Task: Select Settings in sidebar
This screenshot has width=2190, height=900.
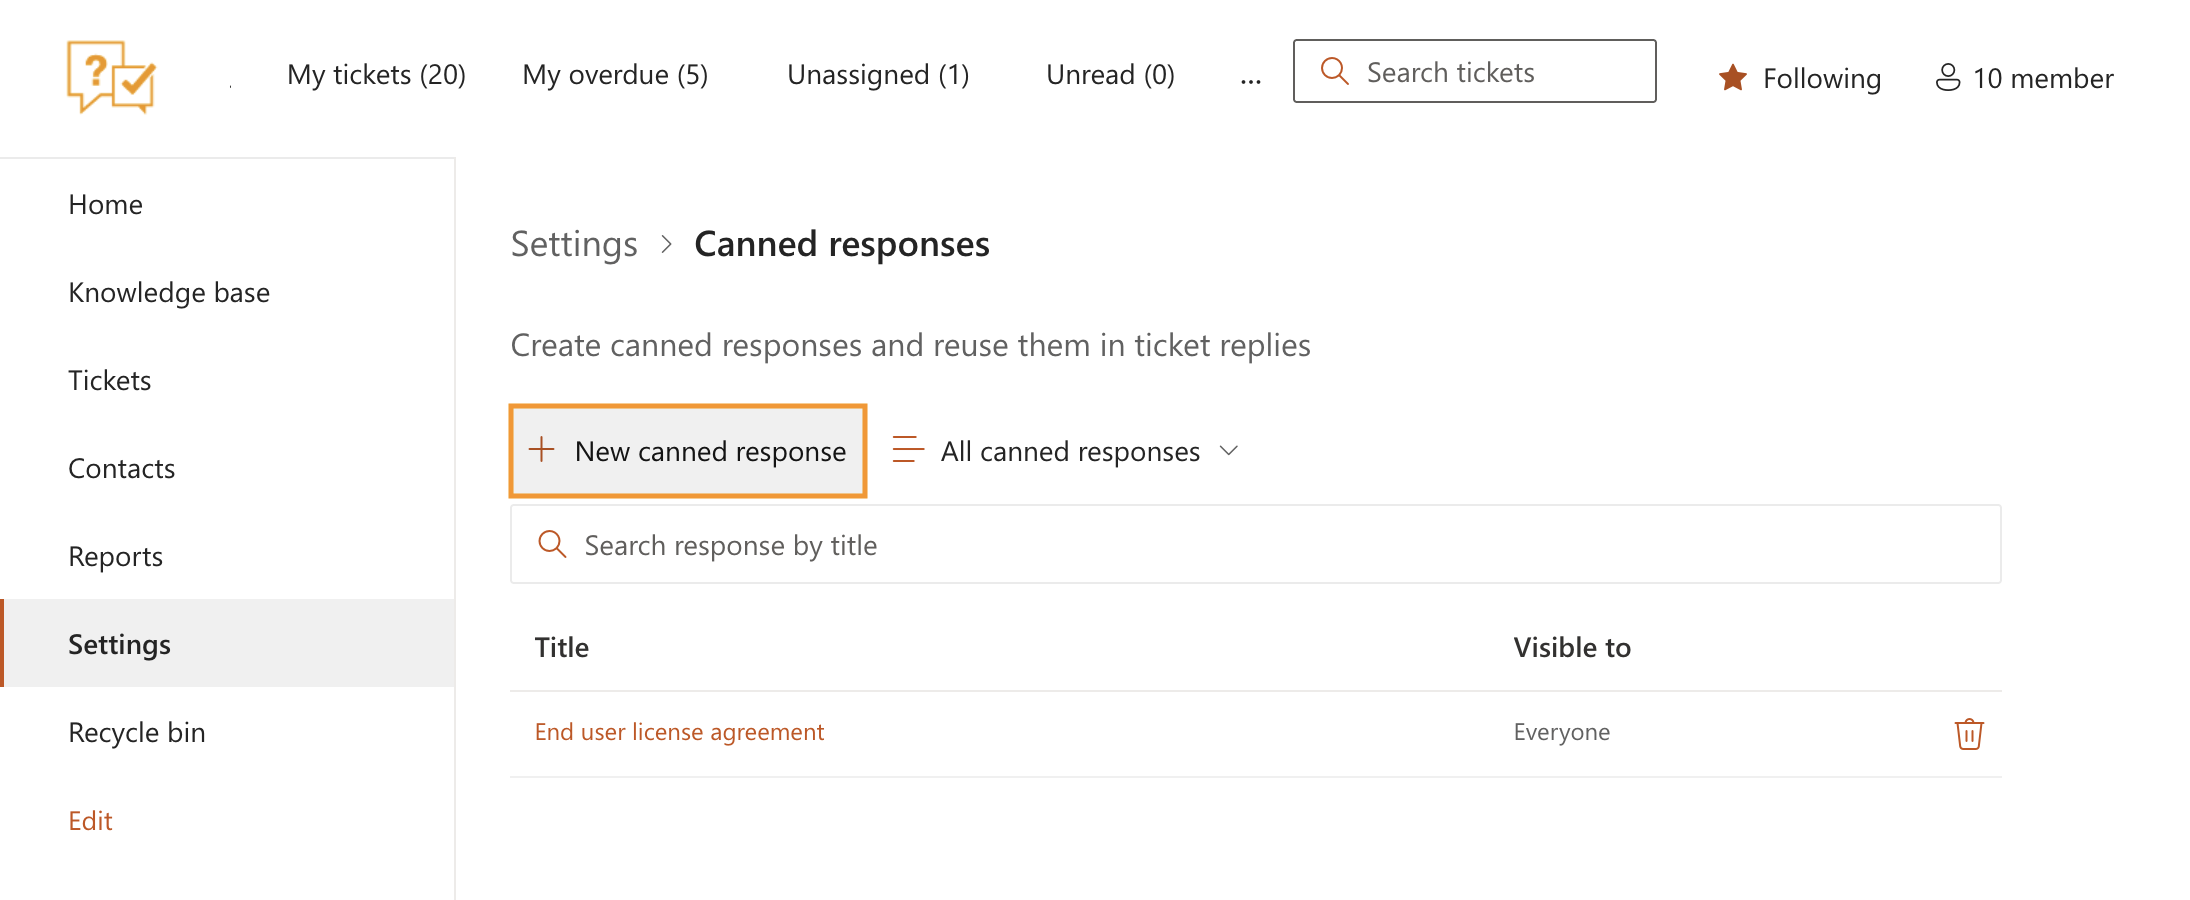Action: point(228,643)
